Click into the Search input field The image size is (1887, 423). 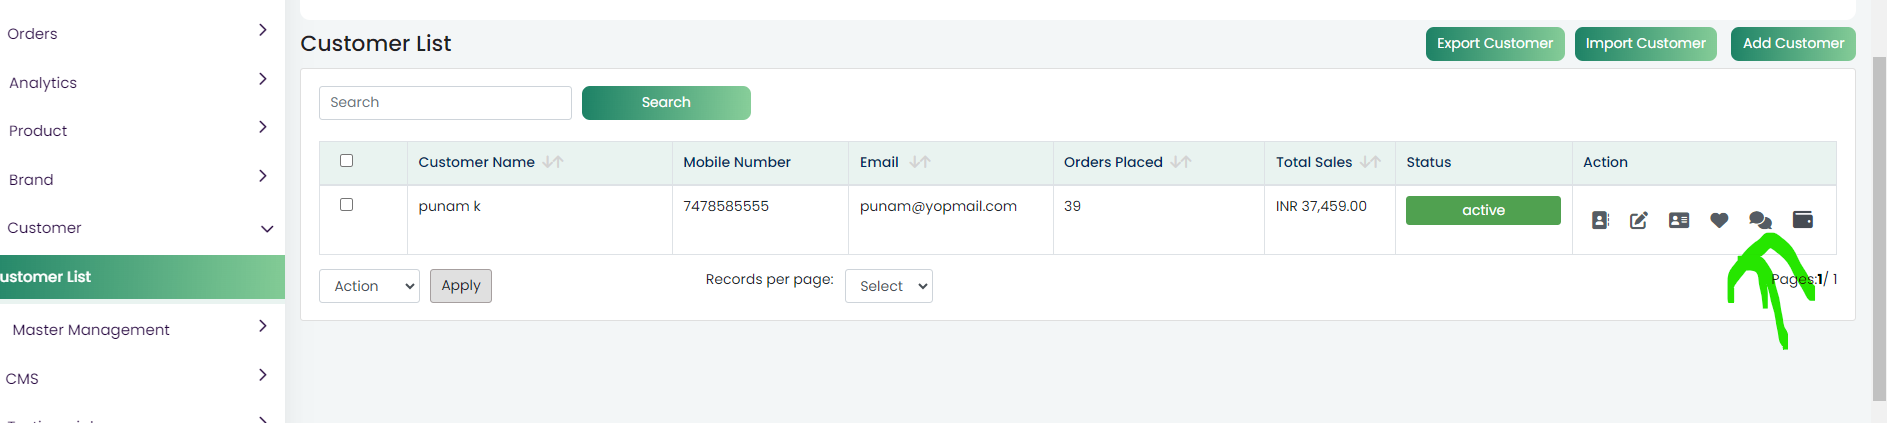point(445,103)
